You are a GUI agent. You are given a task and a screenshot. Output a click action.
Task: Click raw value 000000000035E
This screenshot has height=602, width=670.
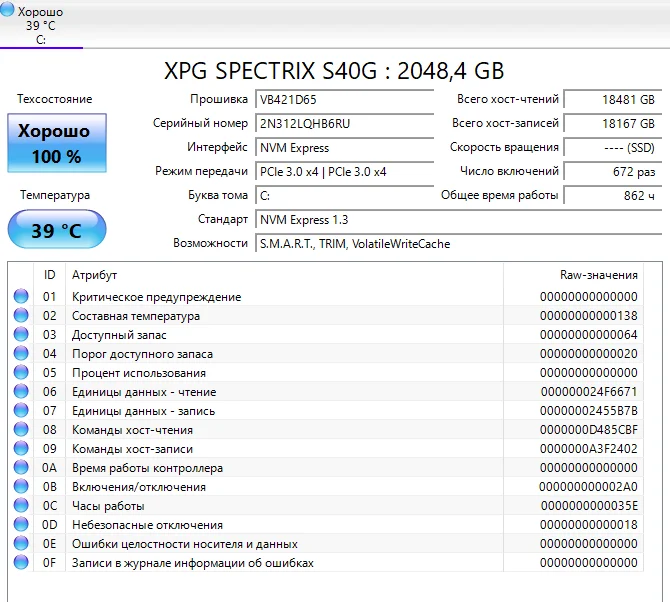tap(589, 506)
